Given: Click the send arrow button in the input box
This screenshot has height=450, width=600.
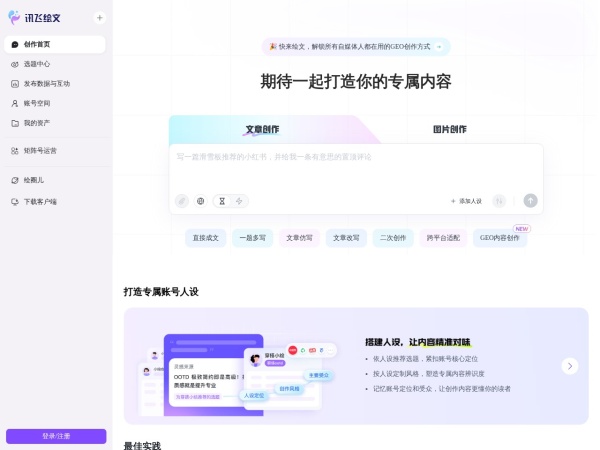Looking at the screenshot, I should click(530, 201).
